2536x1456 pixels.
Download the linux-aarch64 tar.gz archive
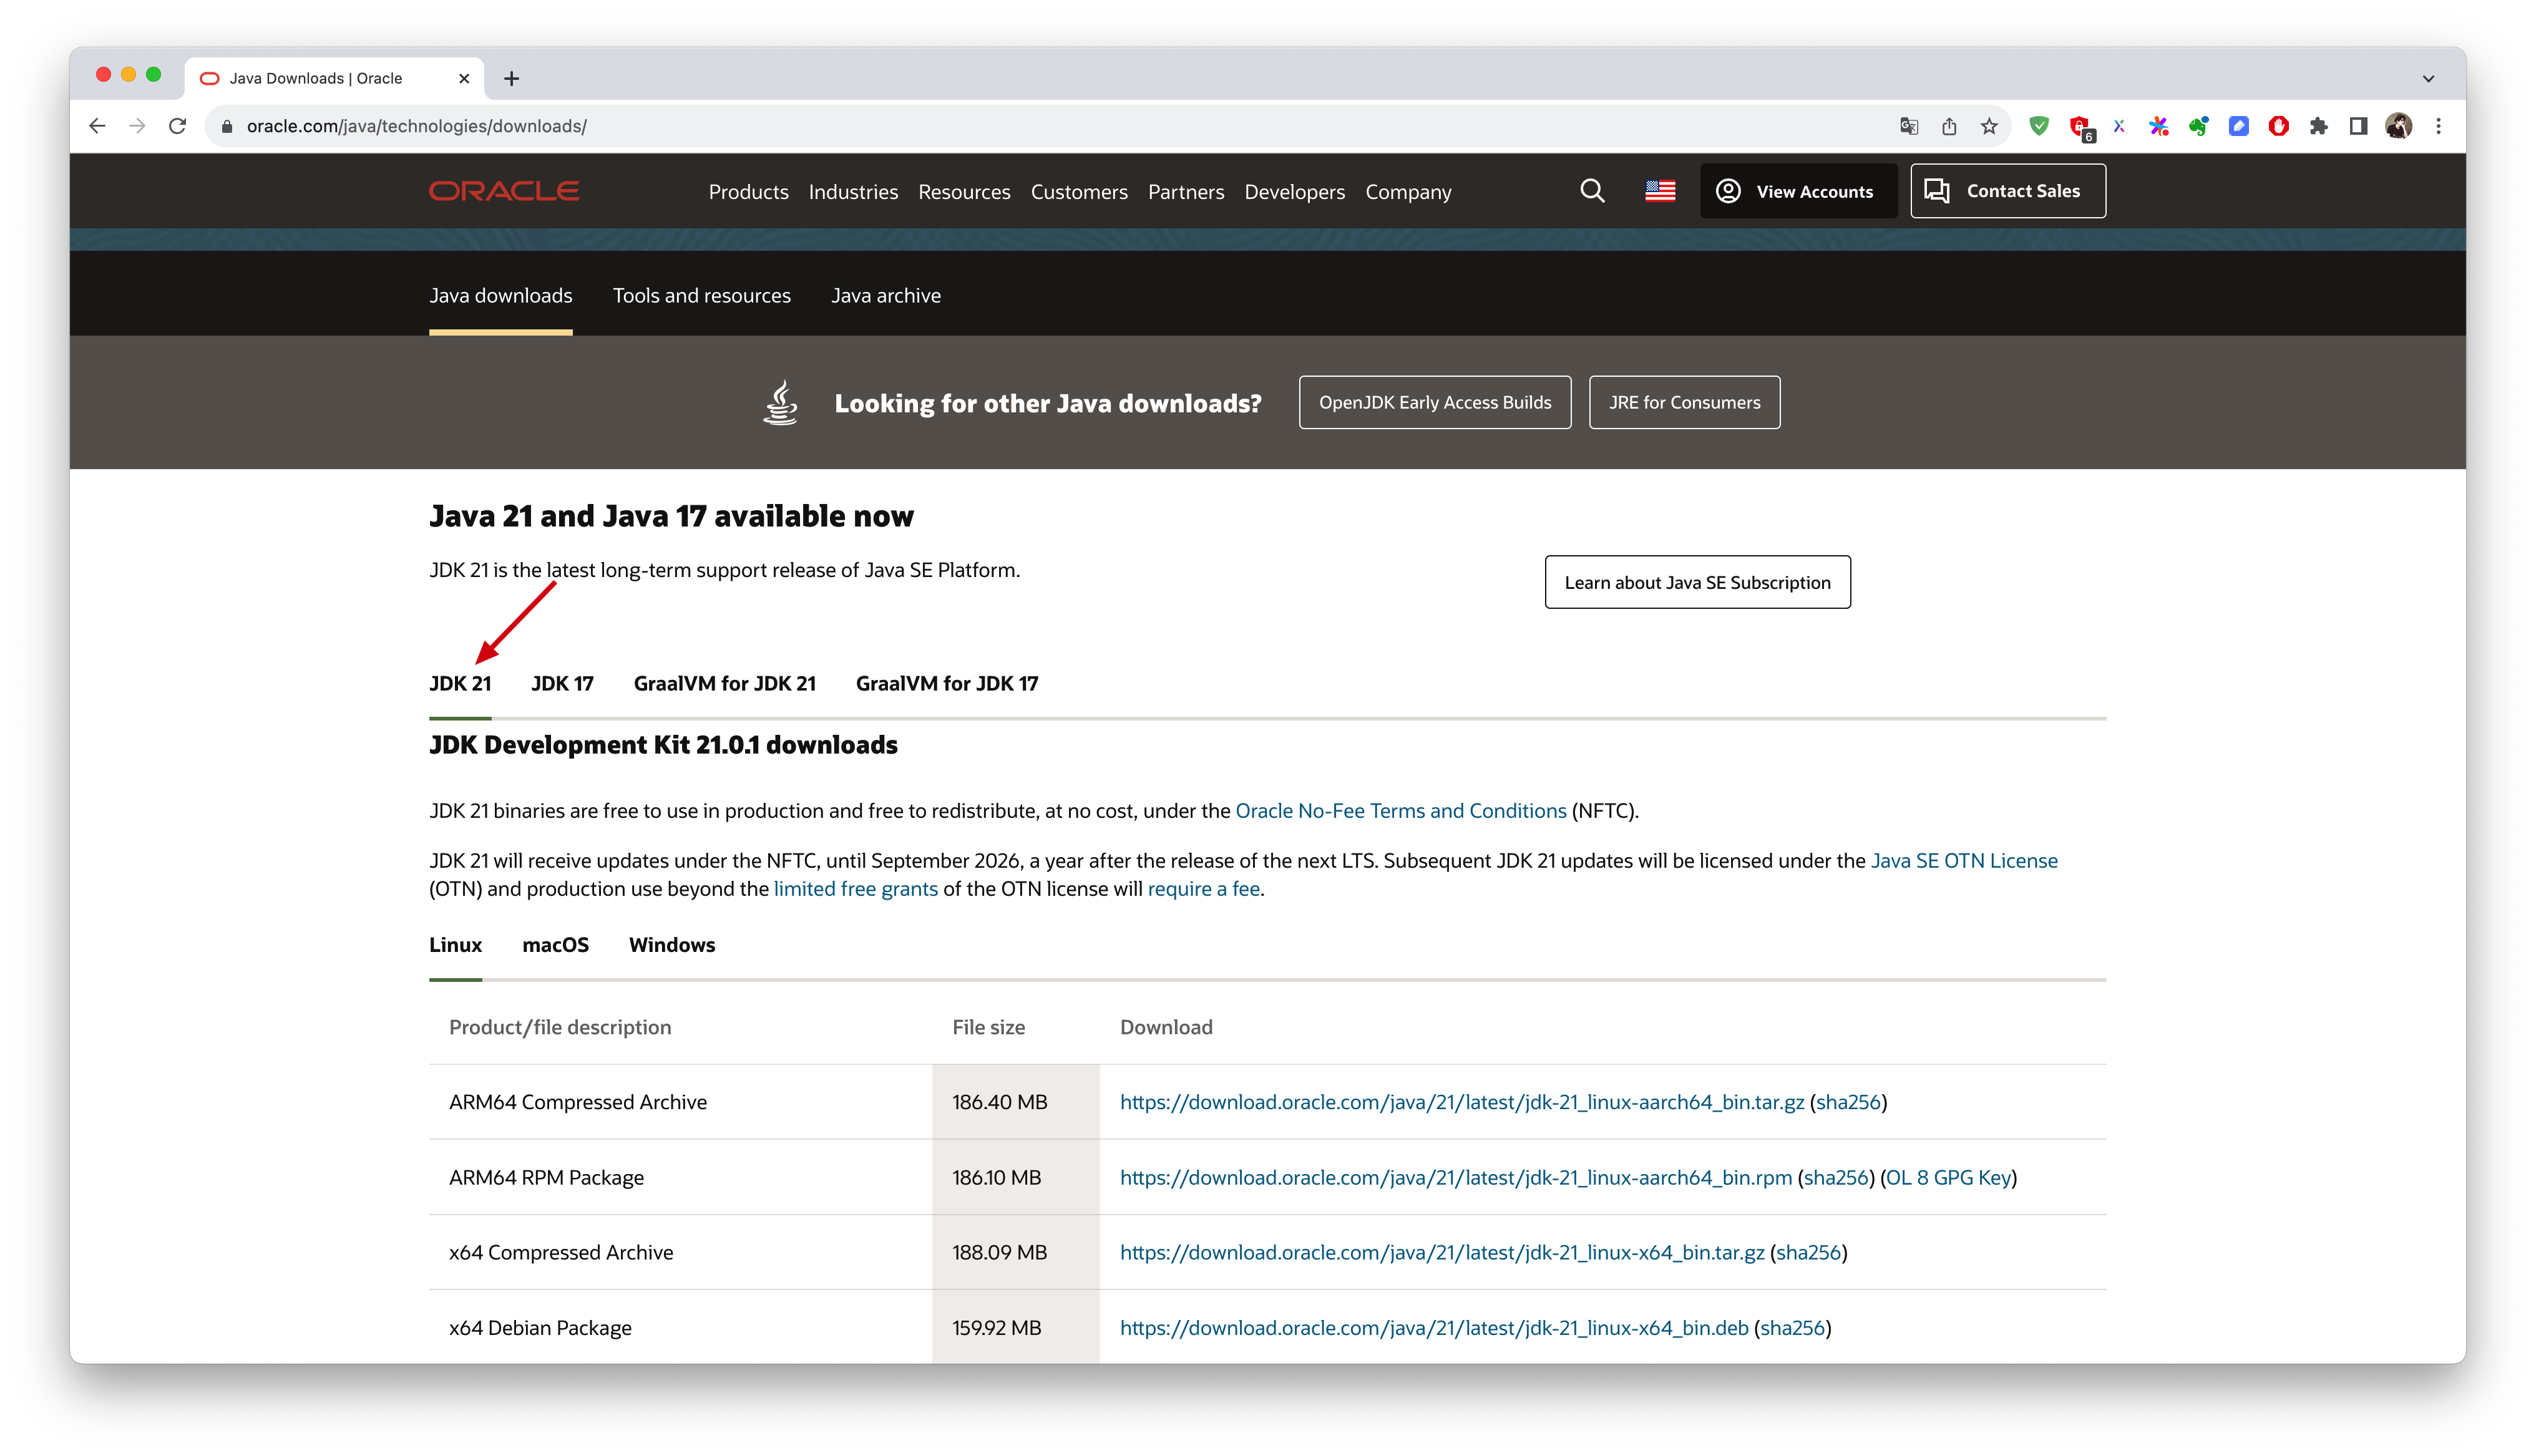[1462, 1102]
